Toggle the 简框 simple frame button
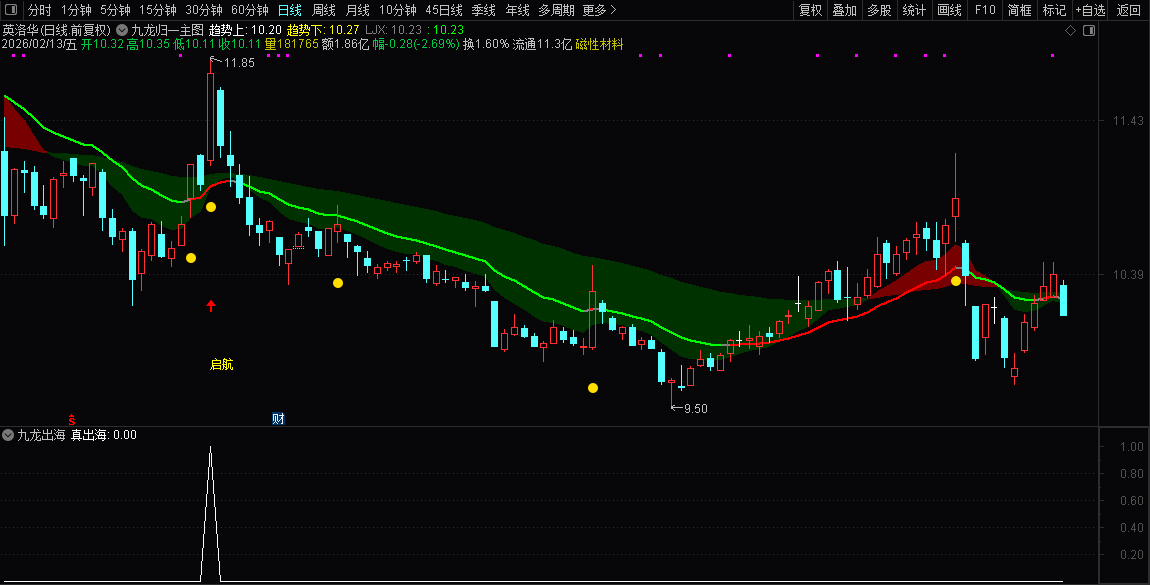Screen dimensions: 1150x585 pyautogui.click(x=1019, y=10)
